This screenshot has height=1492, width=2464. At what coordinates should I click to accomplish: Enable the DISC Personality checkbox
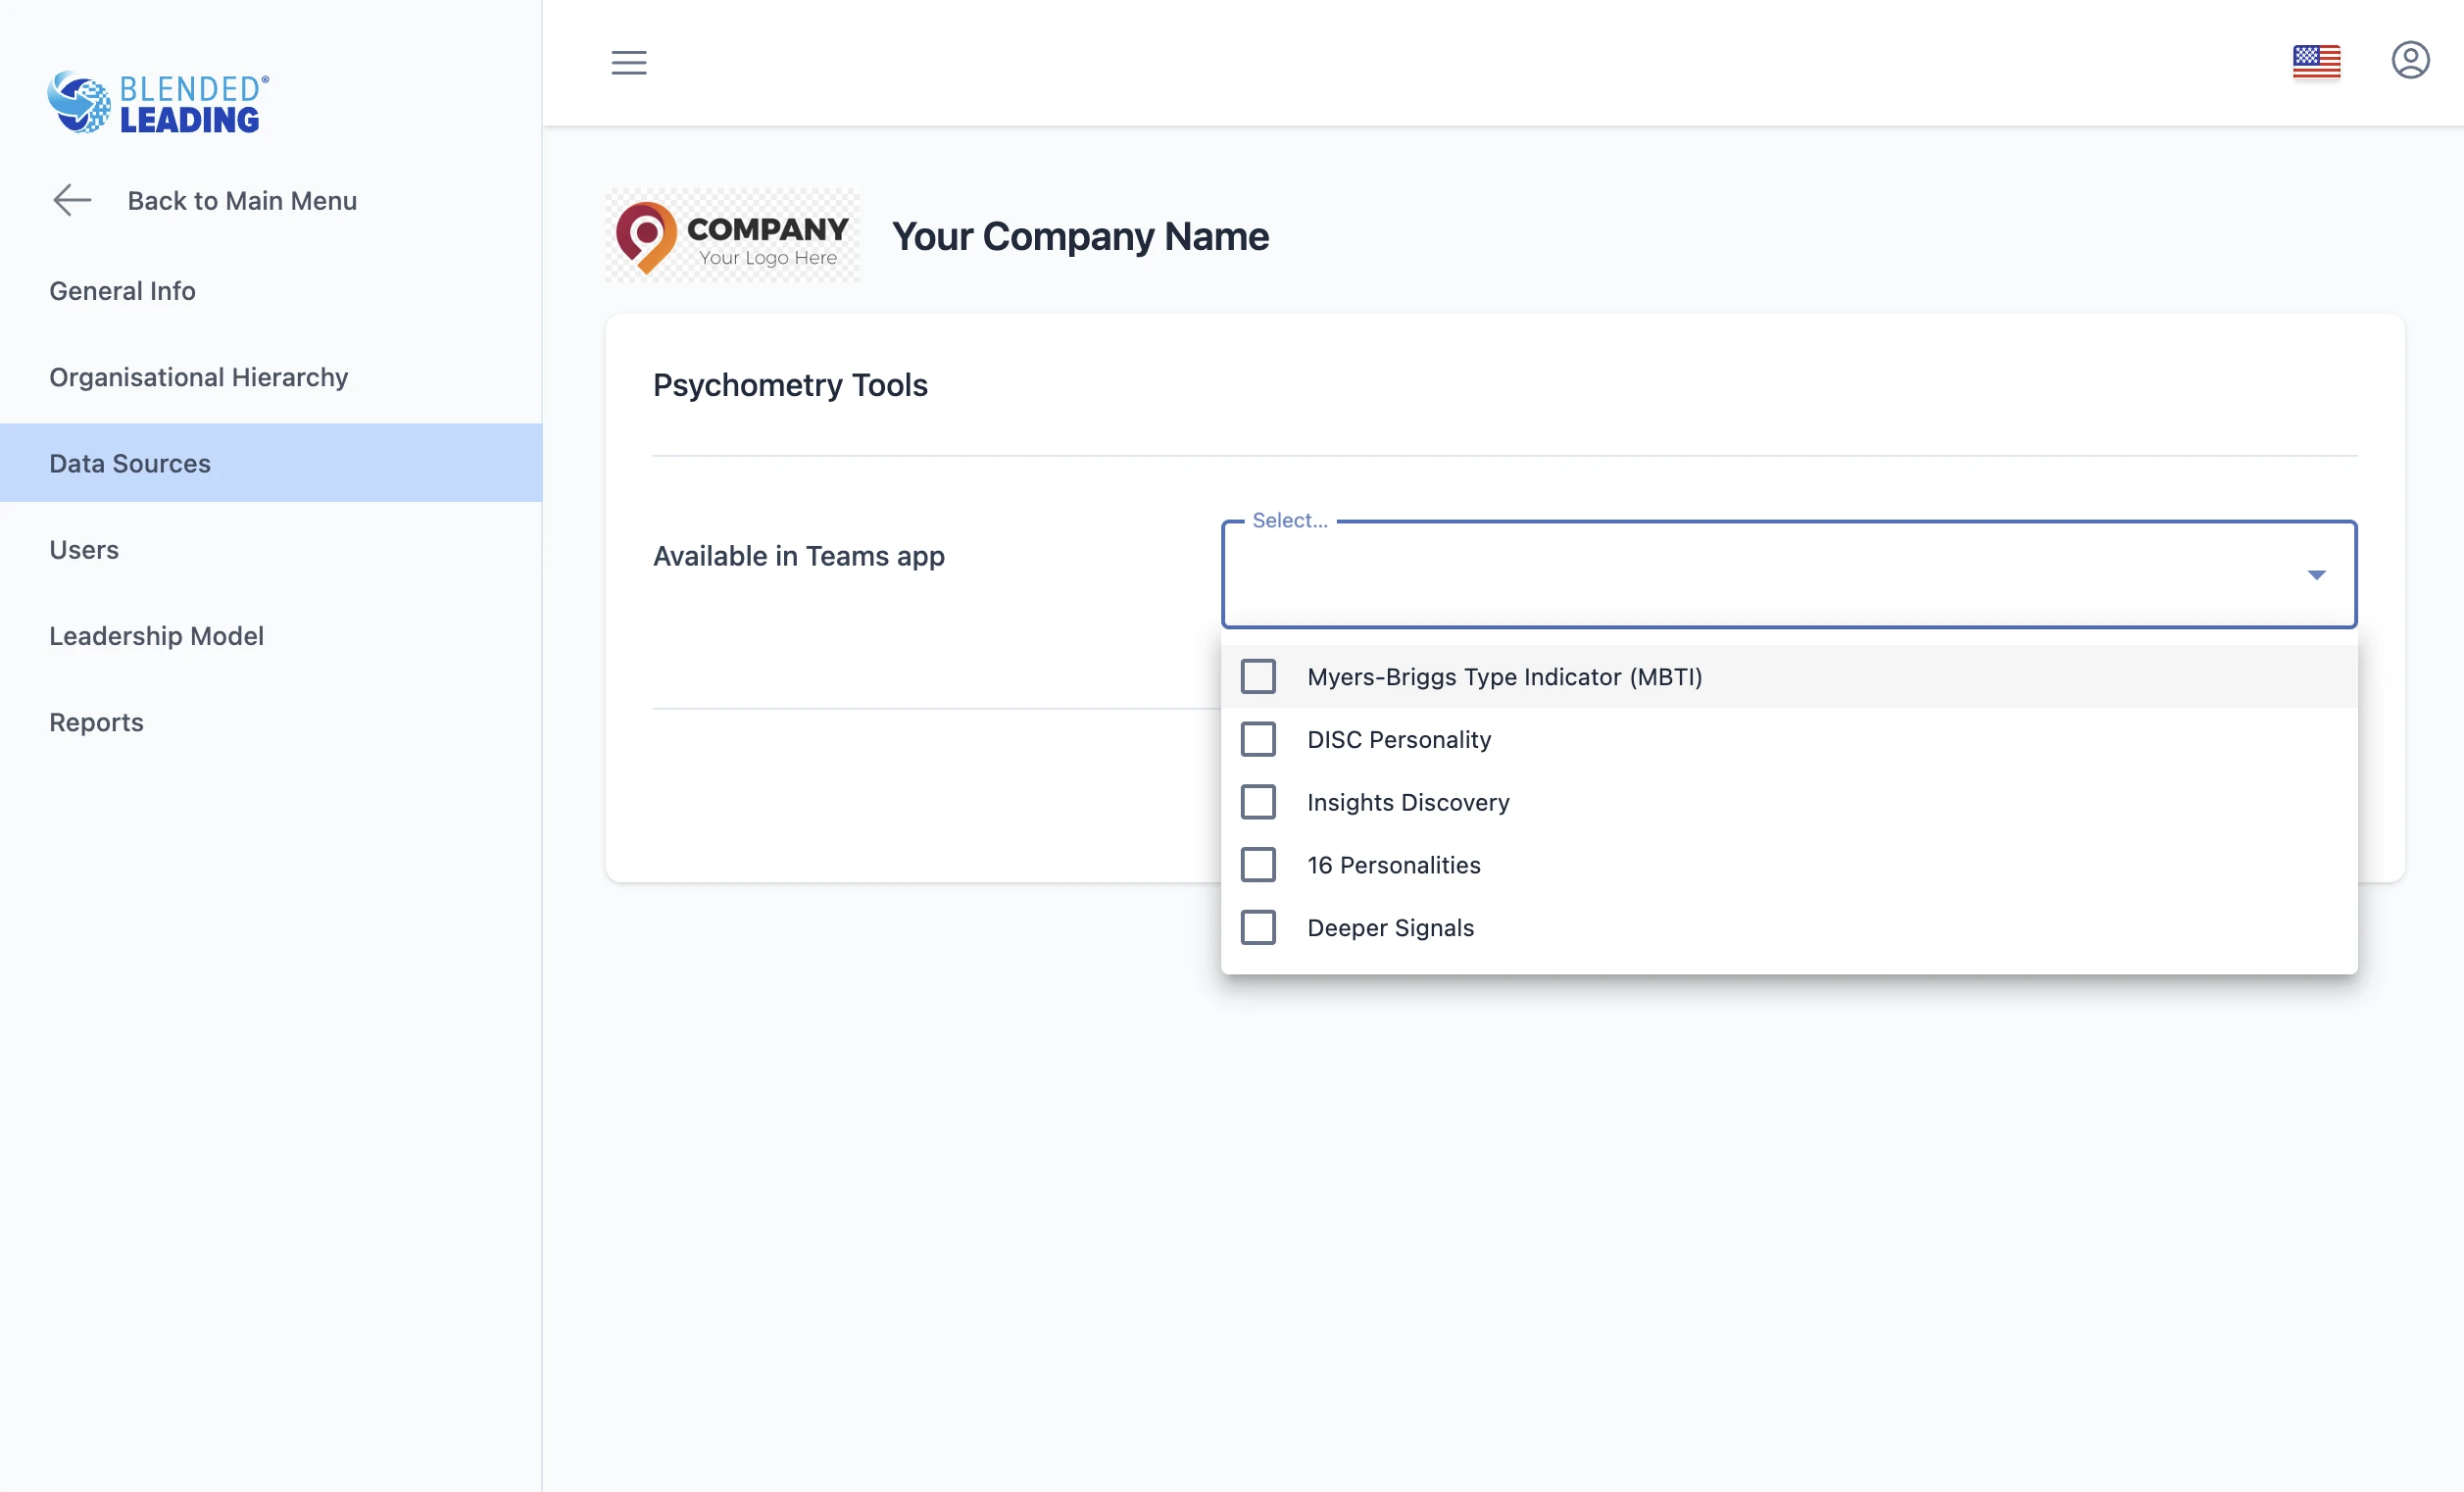1258,740
